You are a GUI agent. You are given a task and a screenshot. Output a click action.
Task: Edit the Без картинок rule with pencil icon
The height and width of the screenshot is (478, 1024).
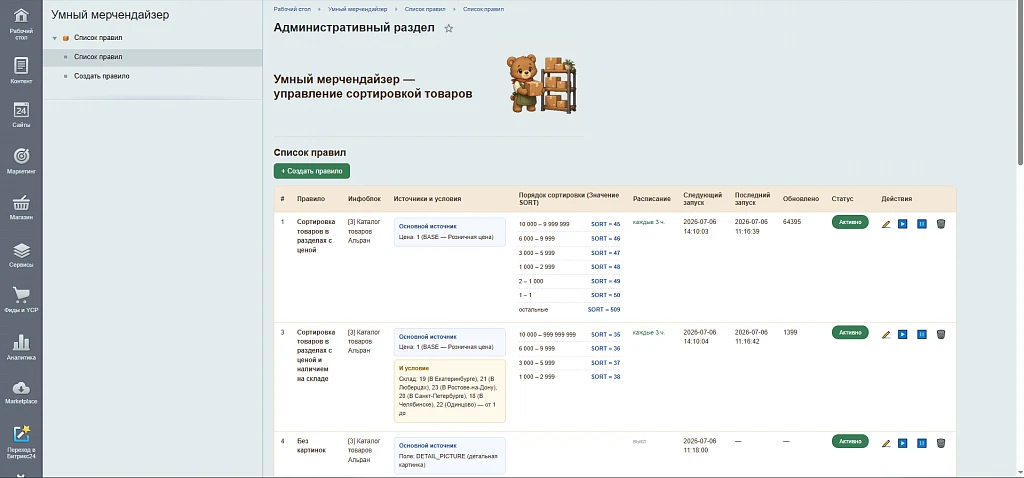pos(886,443)
